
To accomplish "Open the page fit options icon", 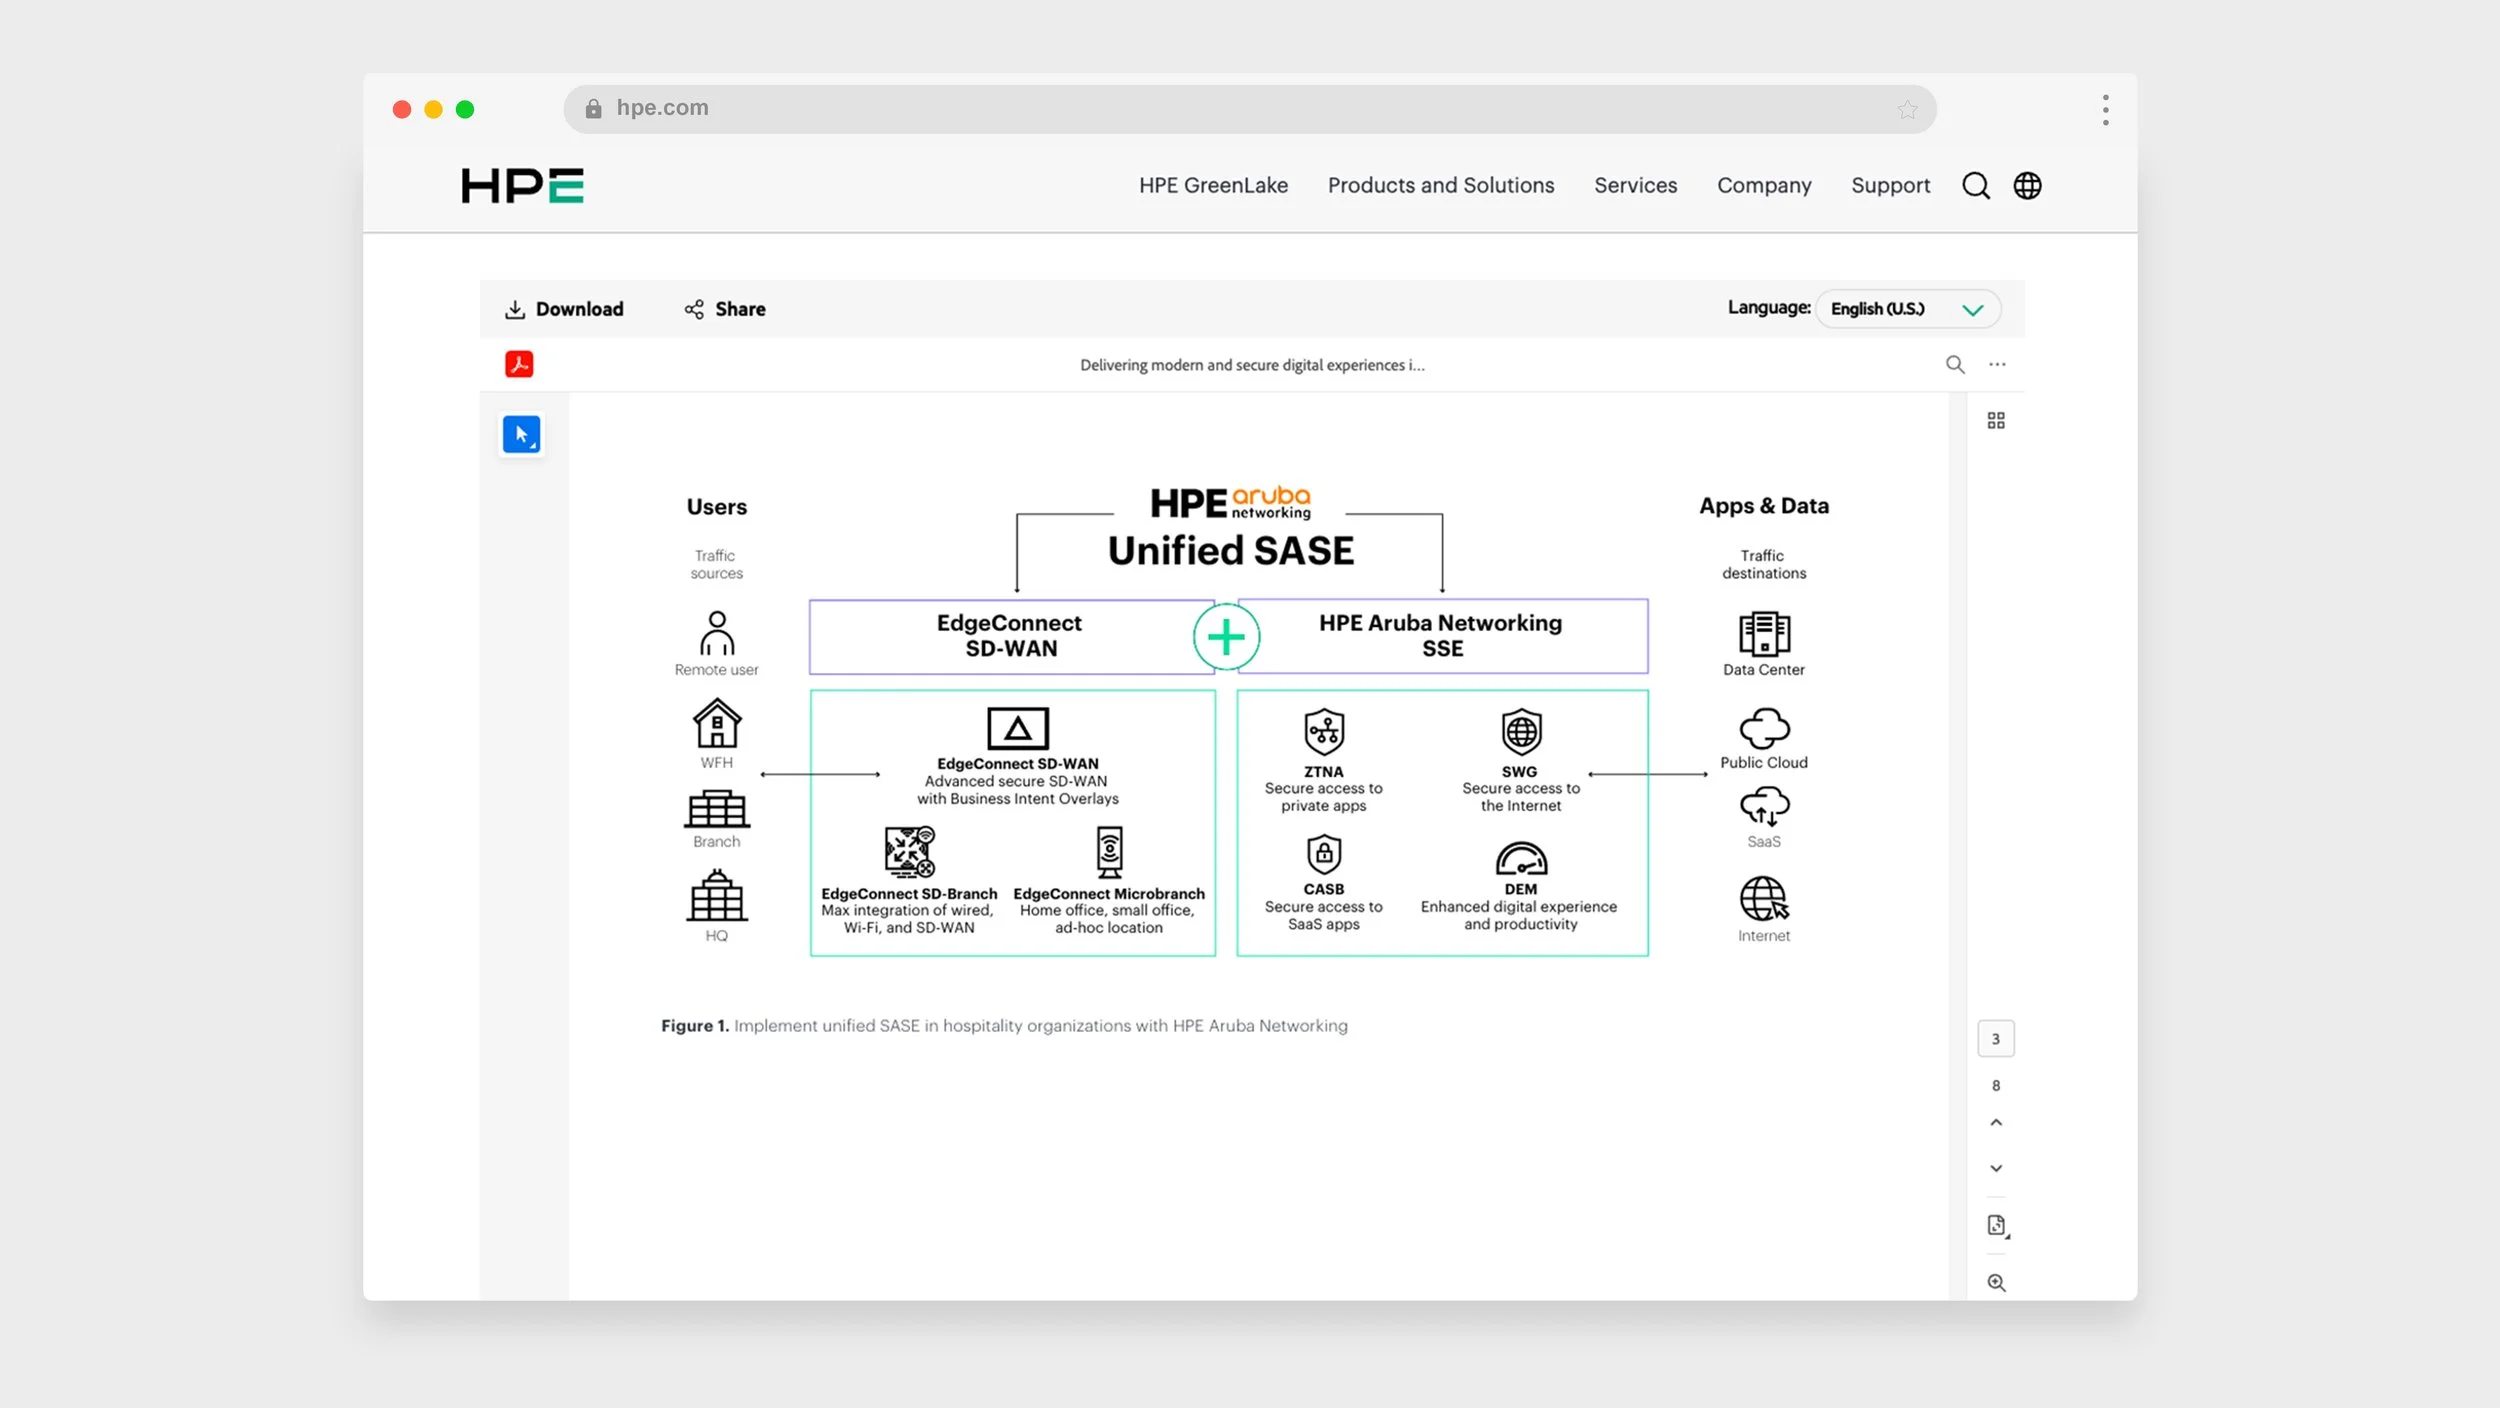I will pyautogui.click(x=1996, y=1226).
